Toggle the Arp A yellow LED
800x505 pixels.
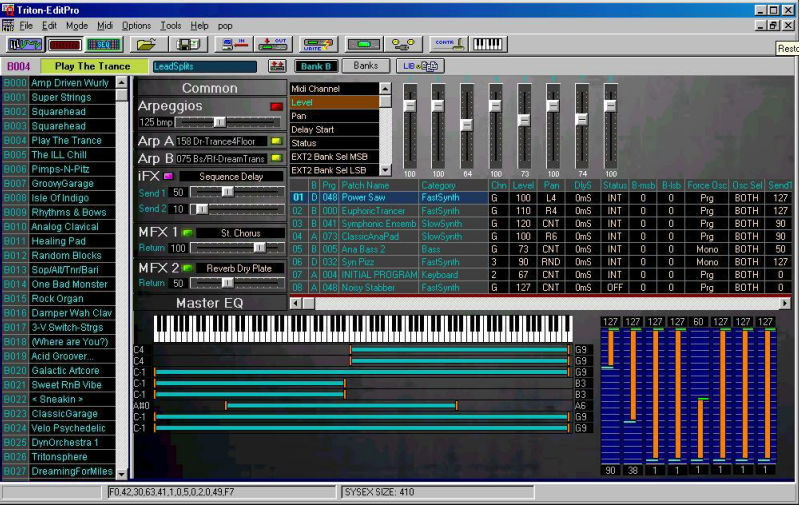276,142
